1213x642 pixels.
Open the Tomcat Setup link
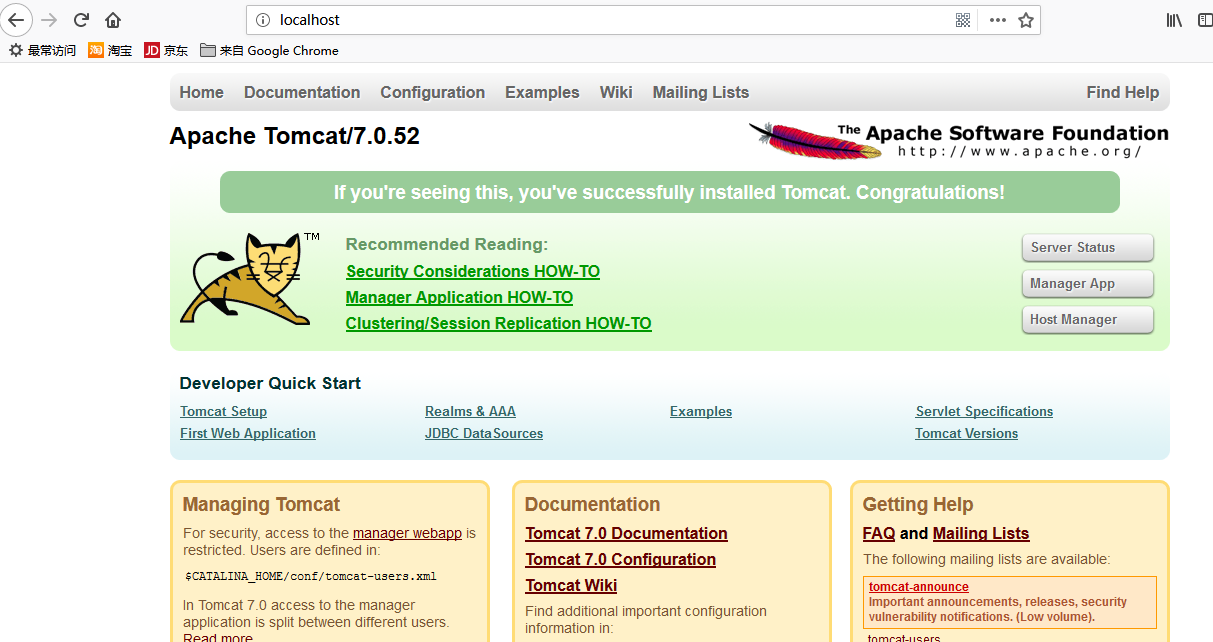tap(223, 411)
